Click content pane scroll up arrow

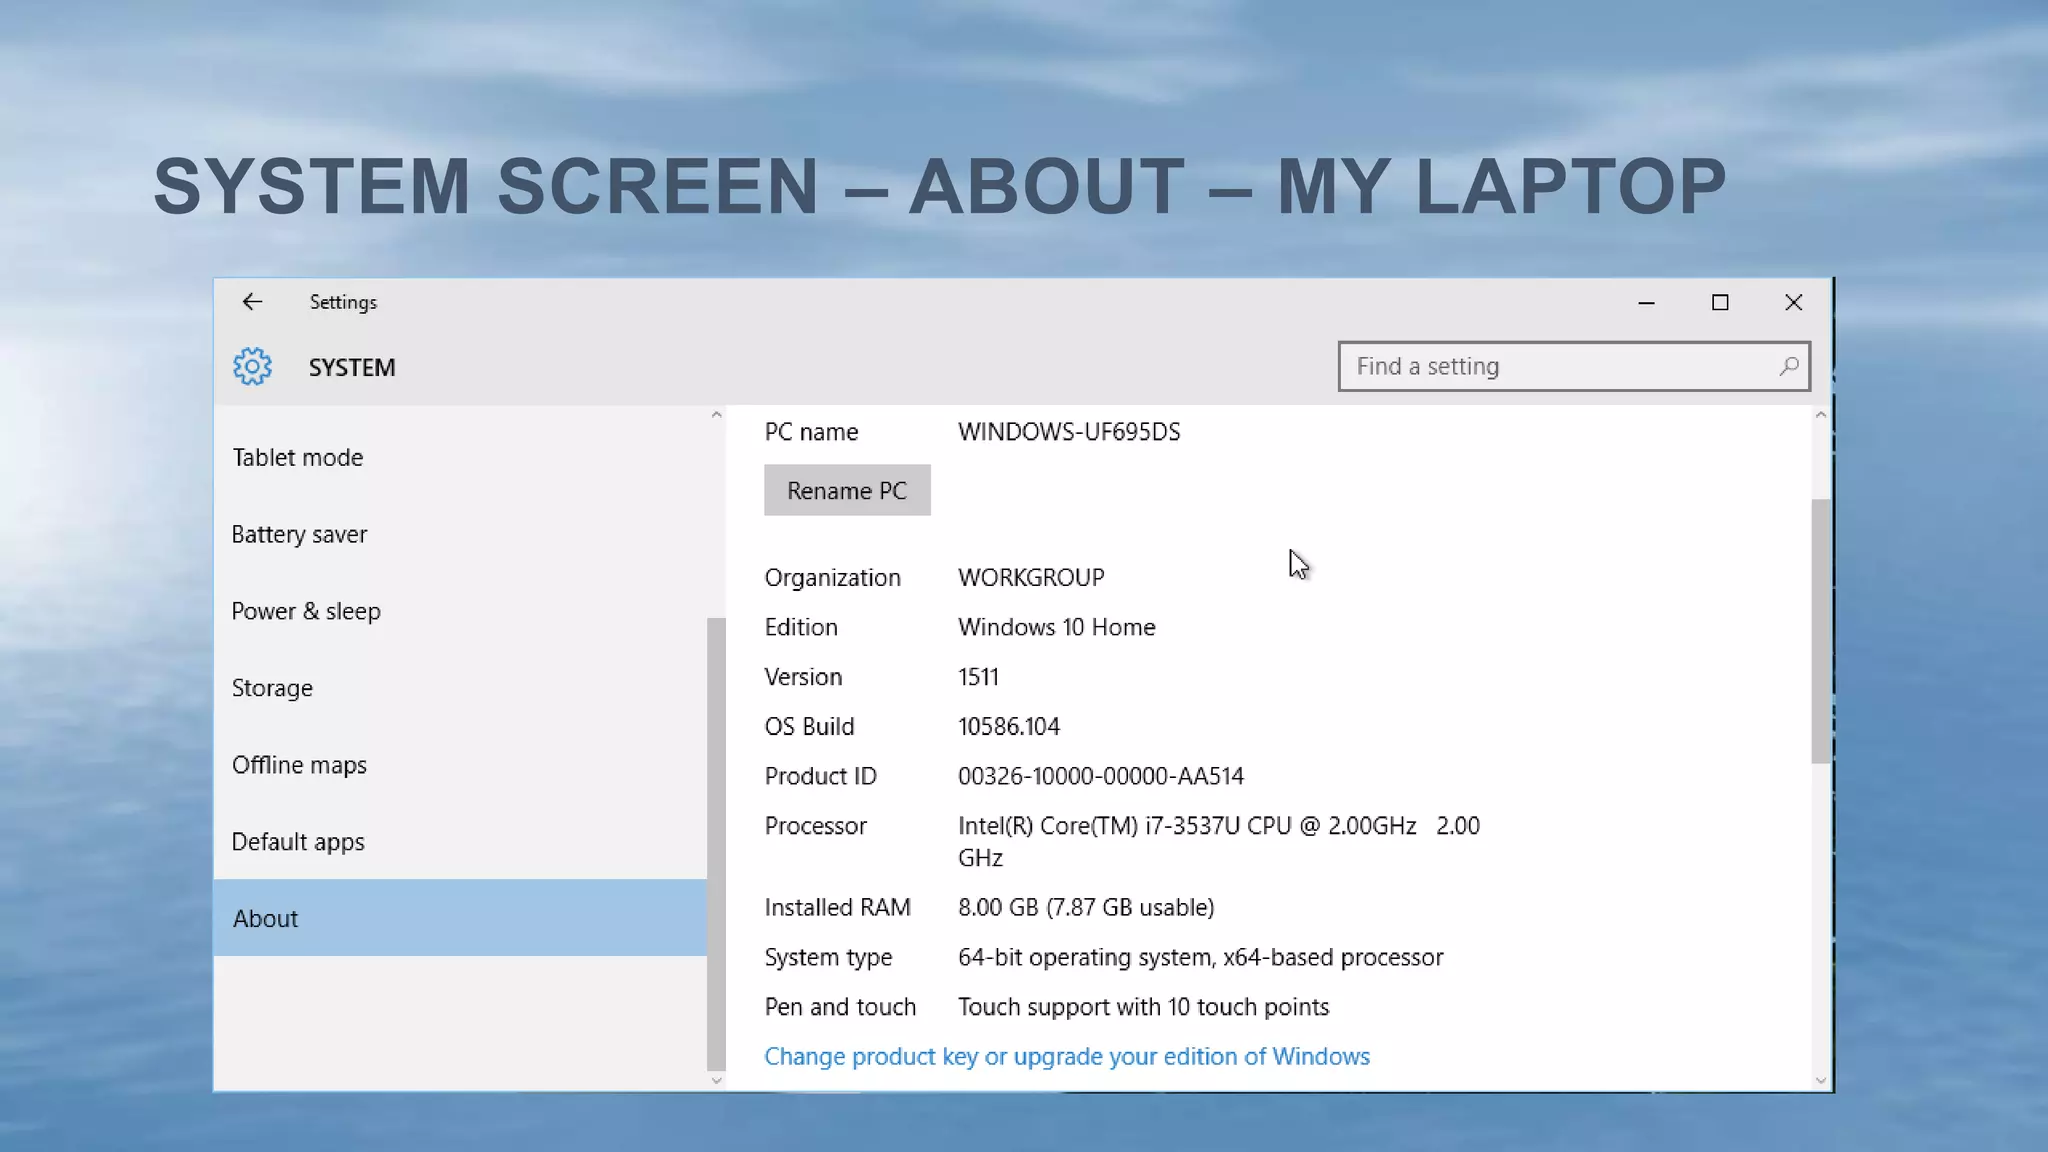(1821, 415)
